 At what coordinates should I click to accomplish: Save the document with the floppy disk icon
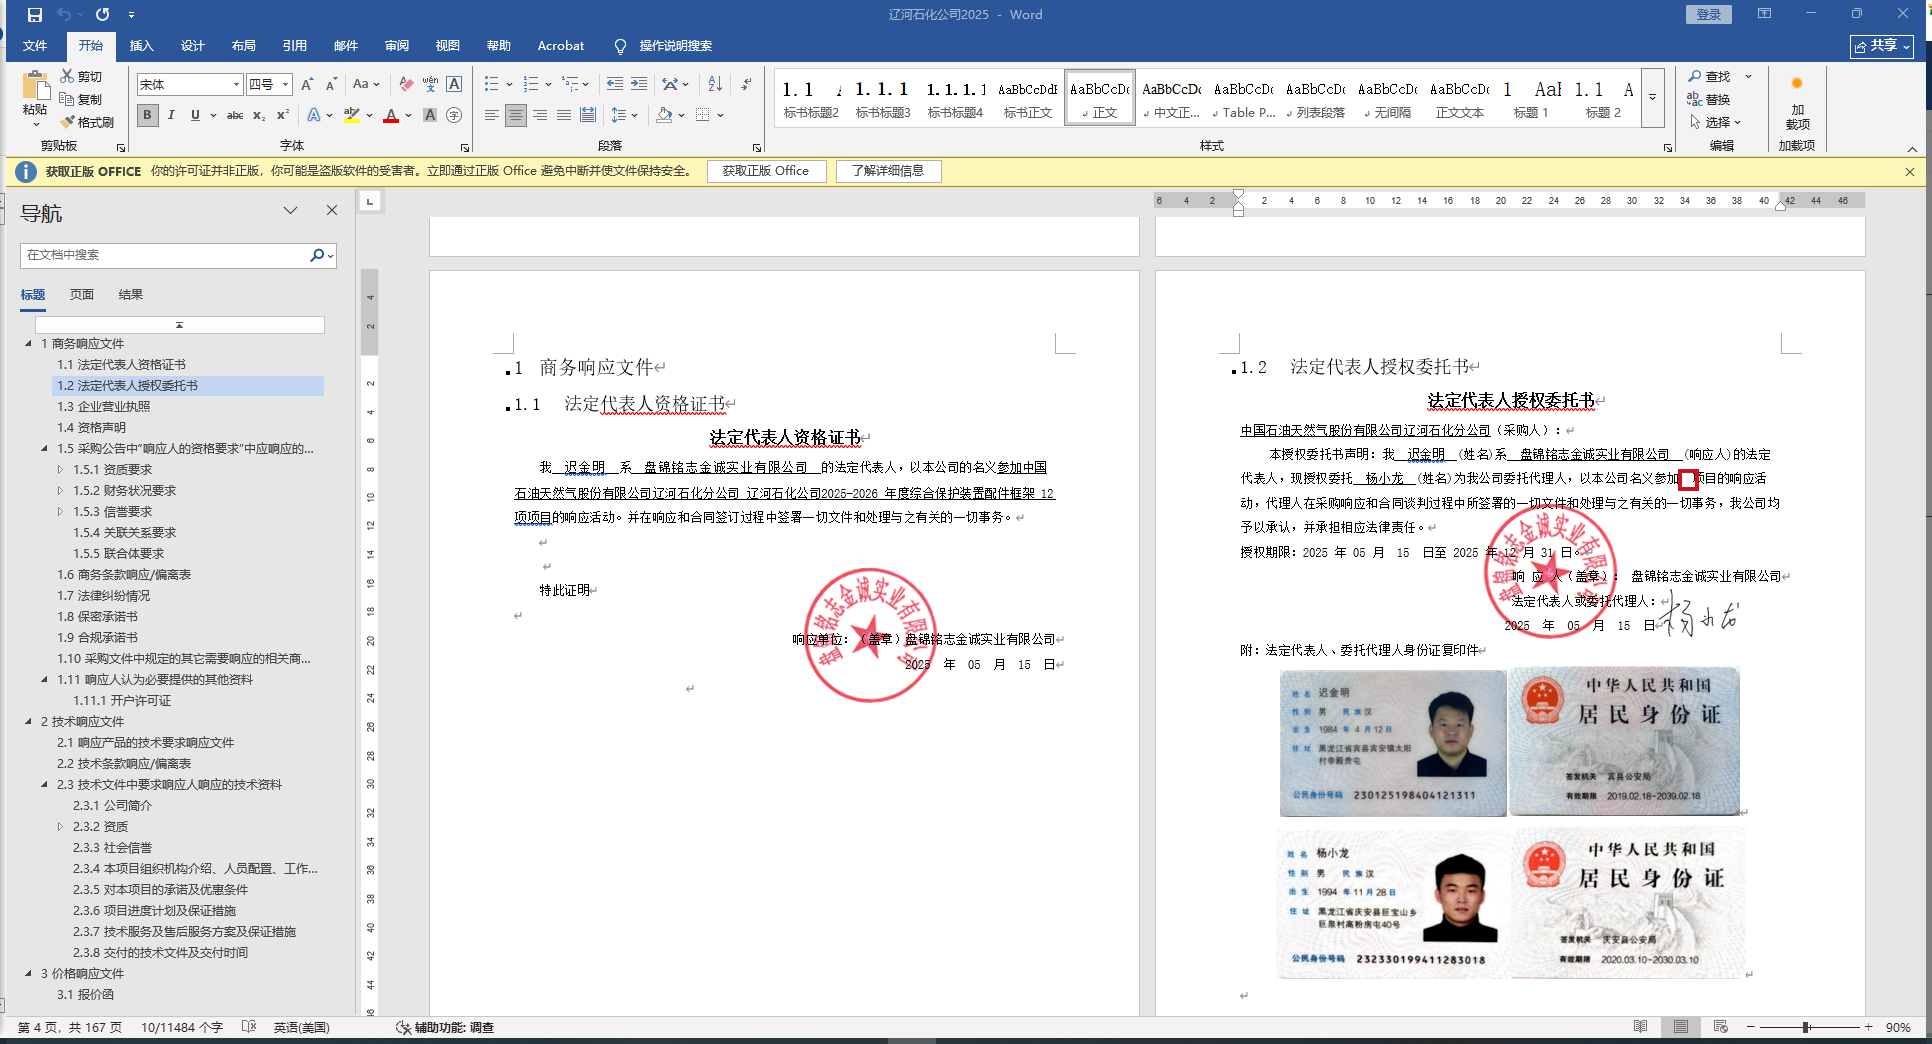[35, 15]
